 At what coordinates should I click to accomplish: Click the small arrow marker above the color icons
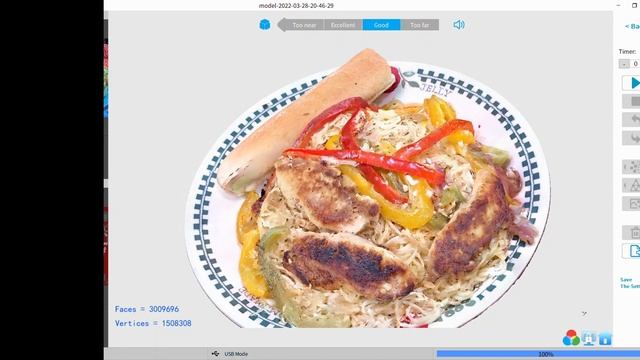tap(584, 313)
